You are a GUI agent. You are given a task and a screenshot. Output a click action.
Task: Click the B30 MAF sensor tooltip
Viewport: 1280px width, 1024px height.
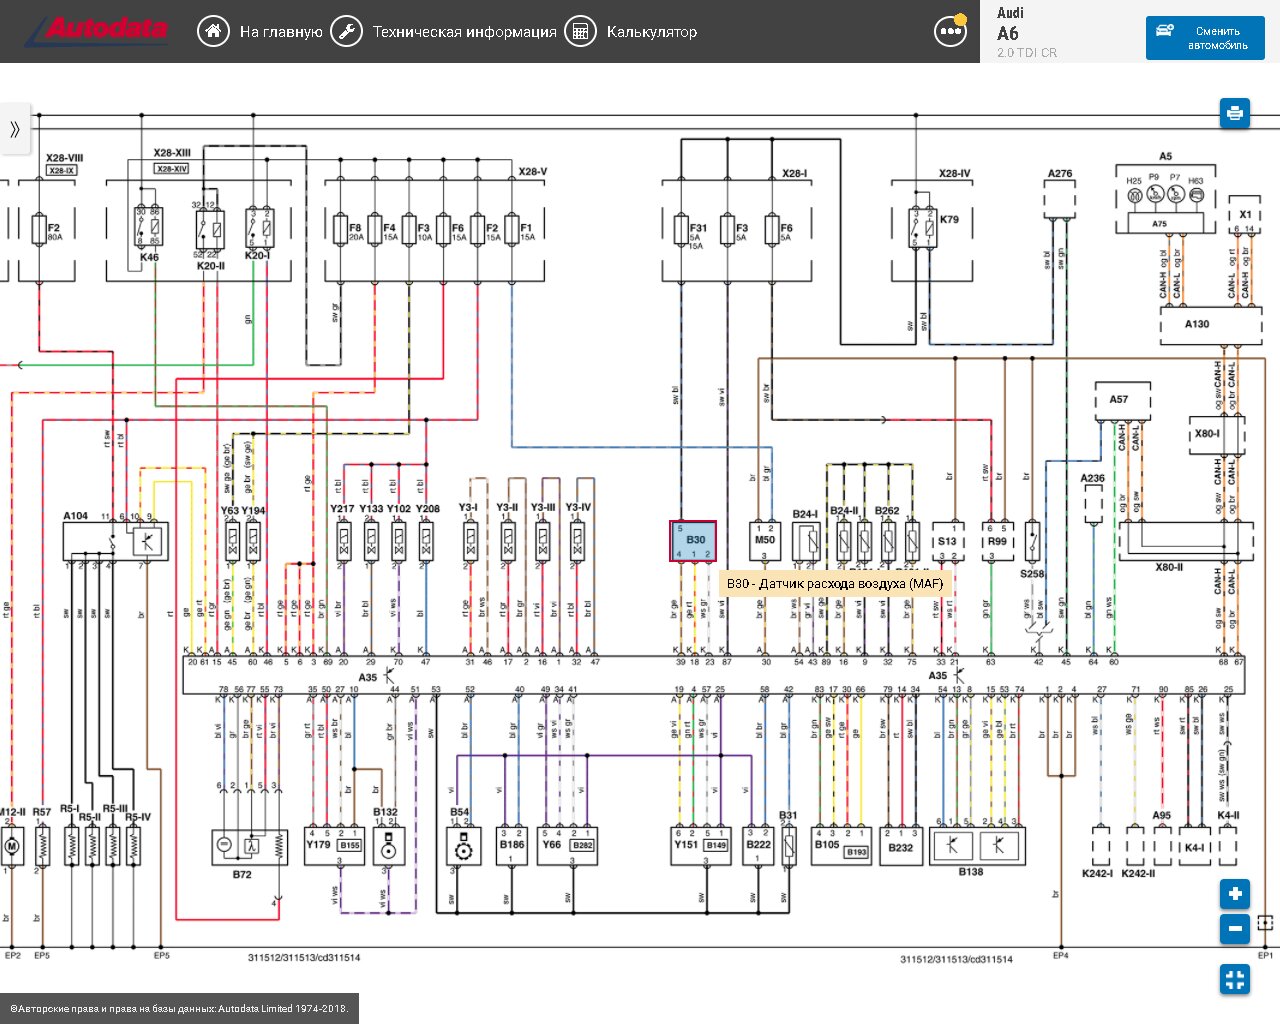[x=834, y=584]
